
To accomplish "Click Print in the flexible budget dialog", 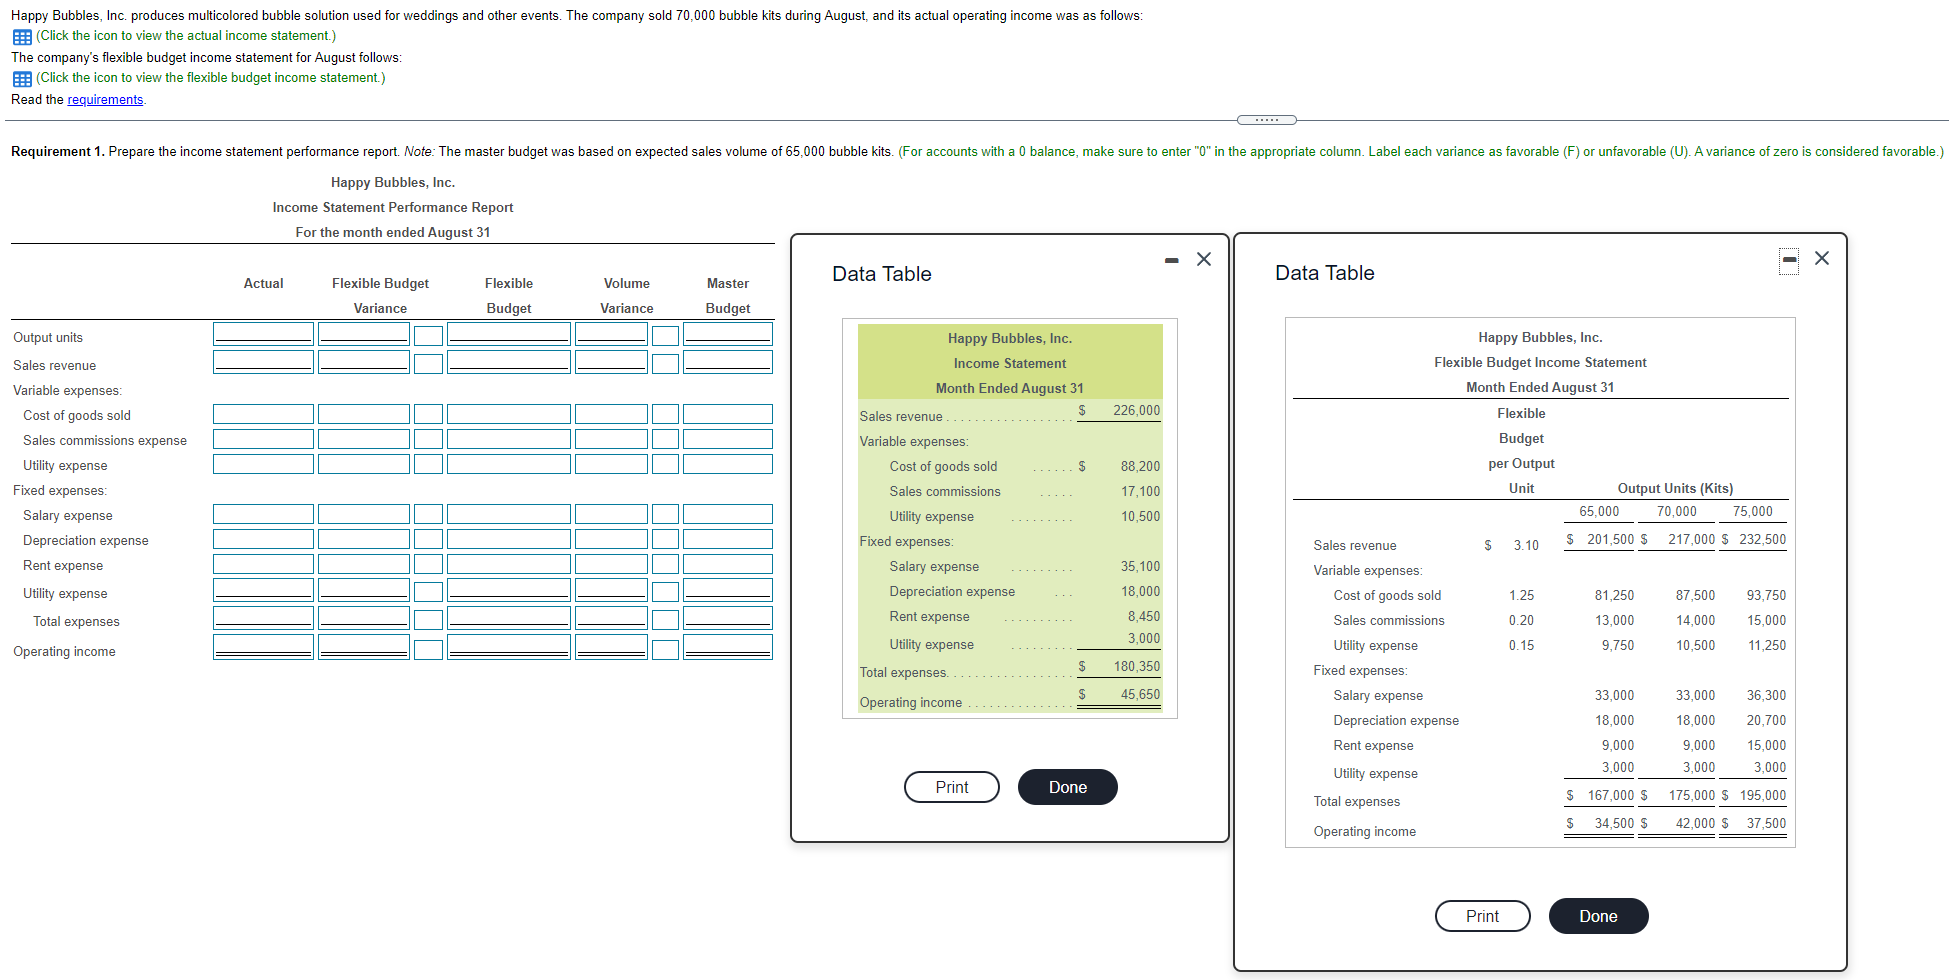I will tap(1481, 916).
